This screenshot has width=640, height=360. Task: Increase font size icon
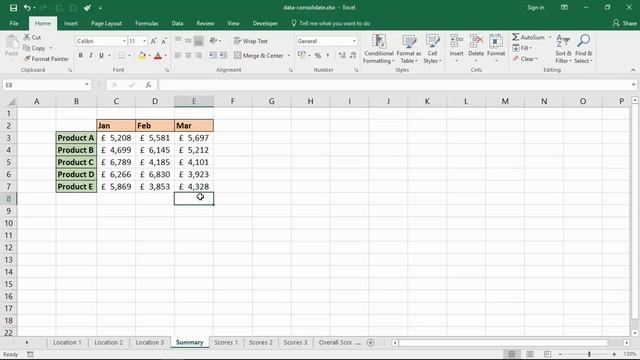pyautogui.click(x=153, y=41)
